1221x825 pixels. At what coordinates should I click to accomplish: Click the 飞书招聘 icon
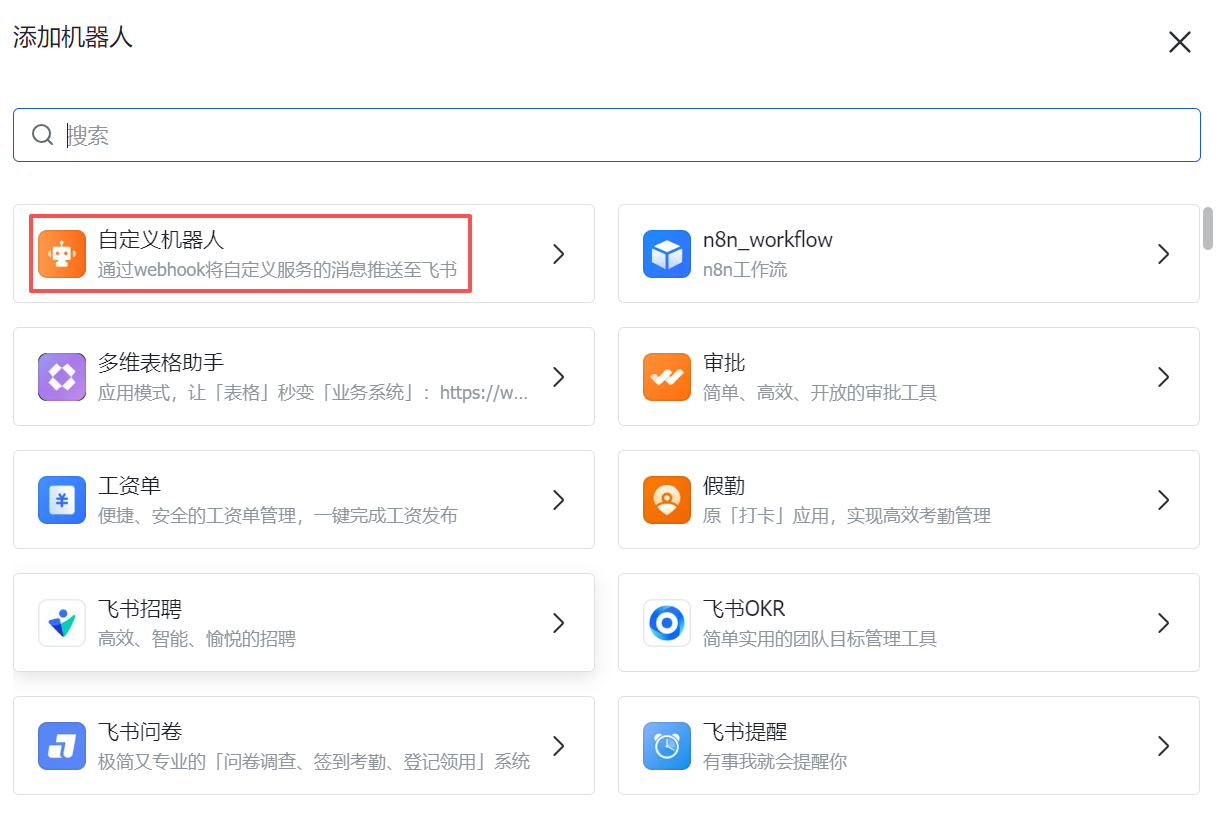point(62,623)
